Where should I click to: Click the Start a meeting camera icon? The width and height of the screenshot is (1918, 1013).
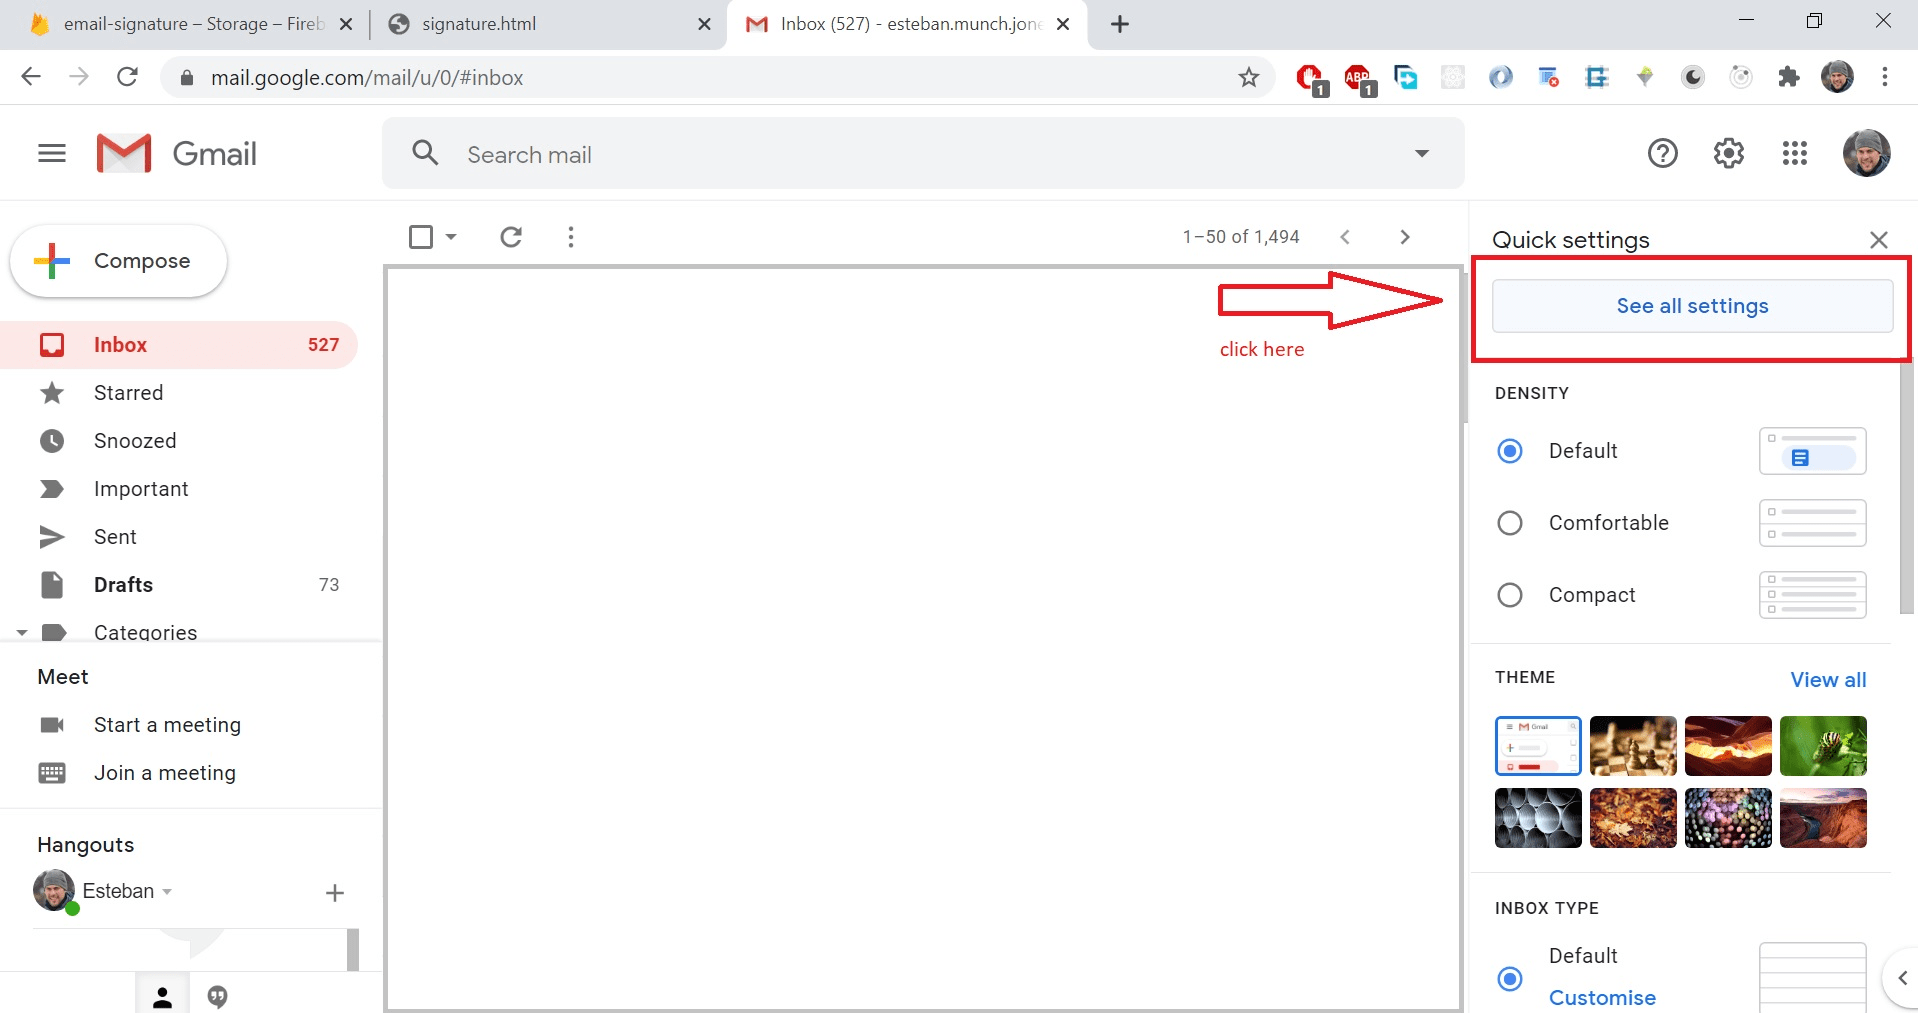(x=52, y=725)
